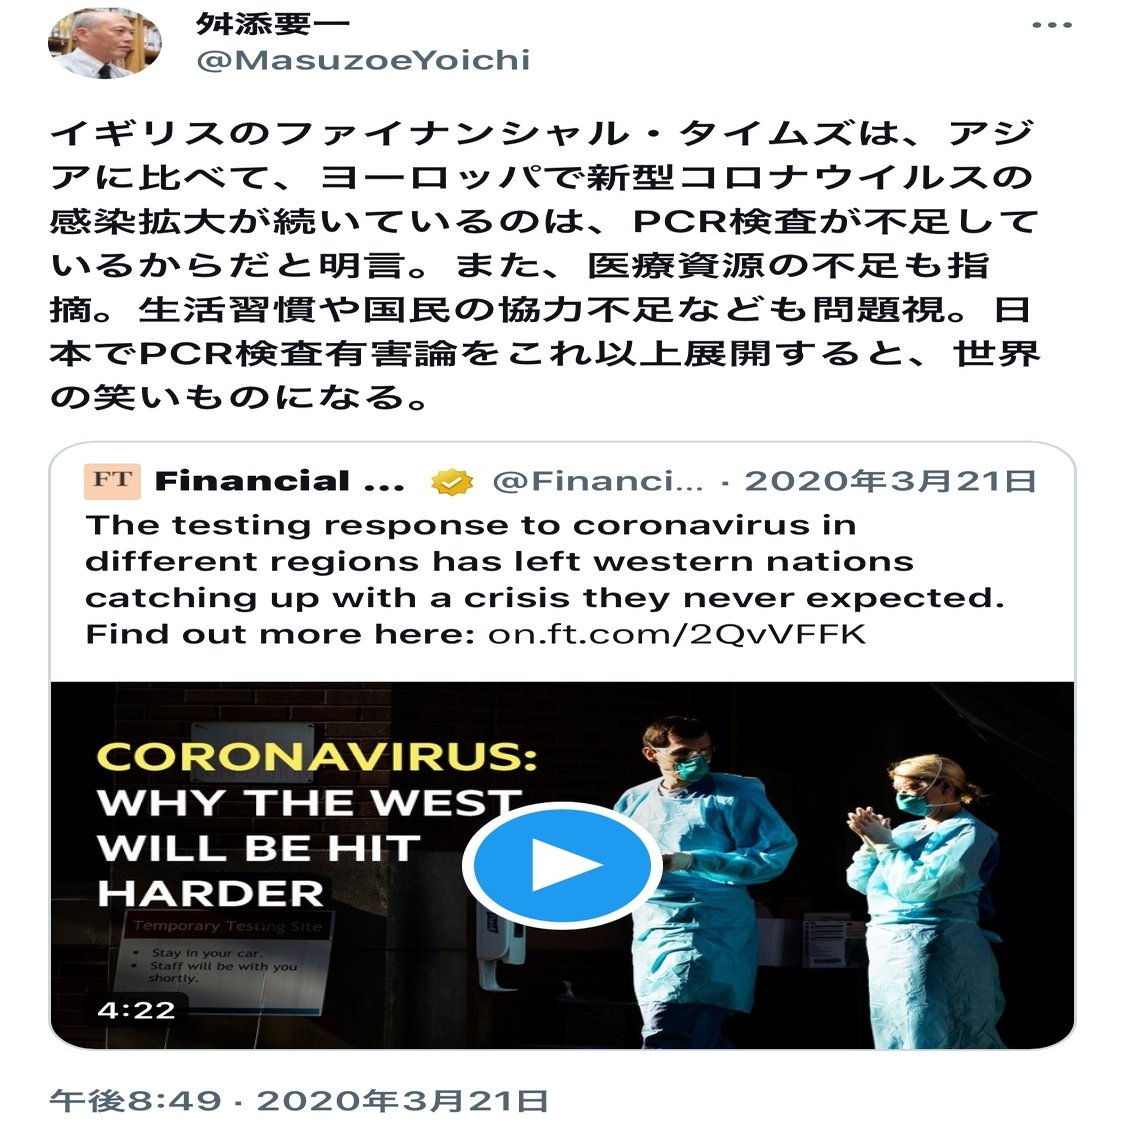
Task: Open the quoted tweet's 2020年3月21日 date
Action: pos(890,481)
